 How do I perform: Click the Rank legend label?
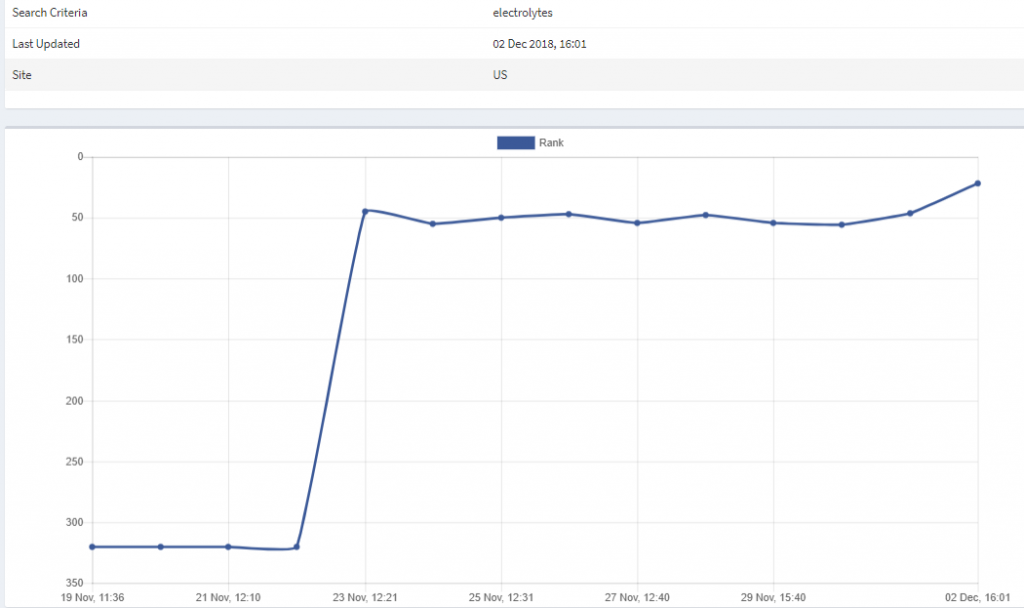[552, 143]
